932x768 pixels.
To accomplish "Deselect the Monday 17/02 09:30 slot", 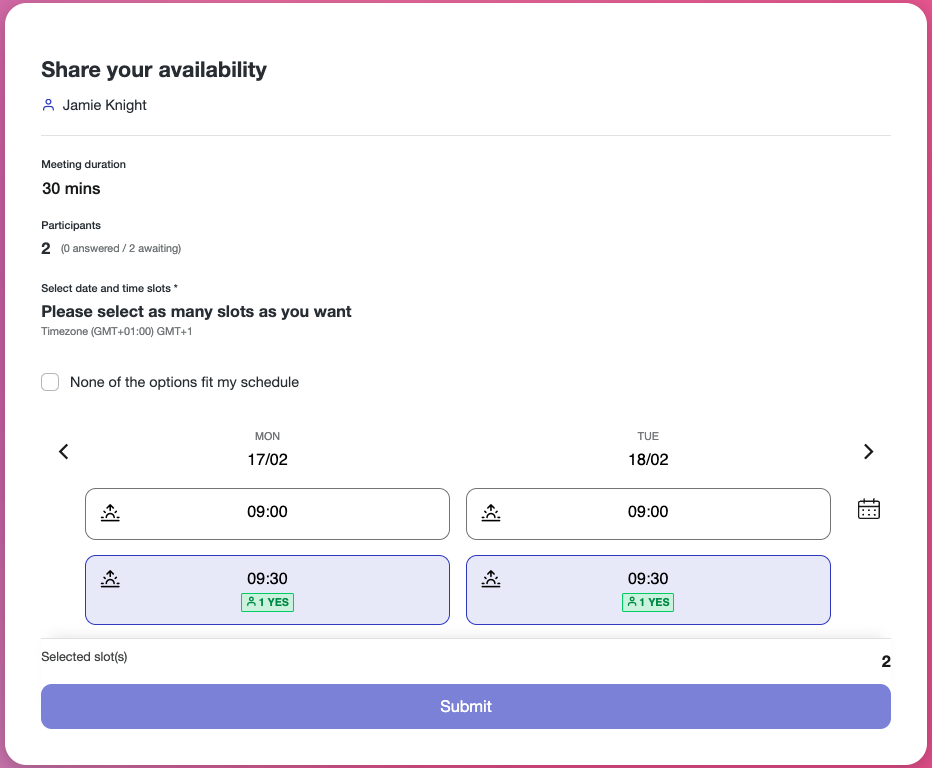I will point(267,590).
